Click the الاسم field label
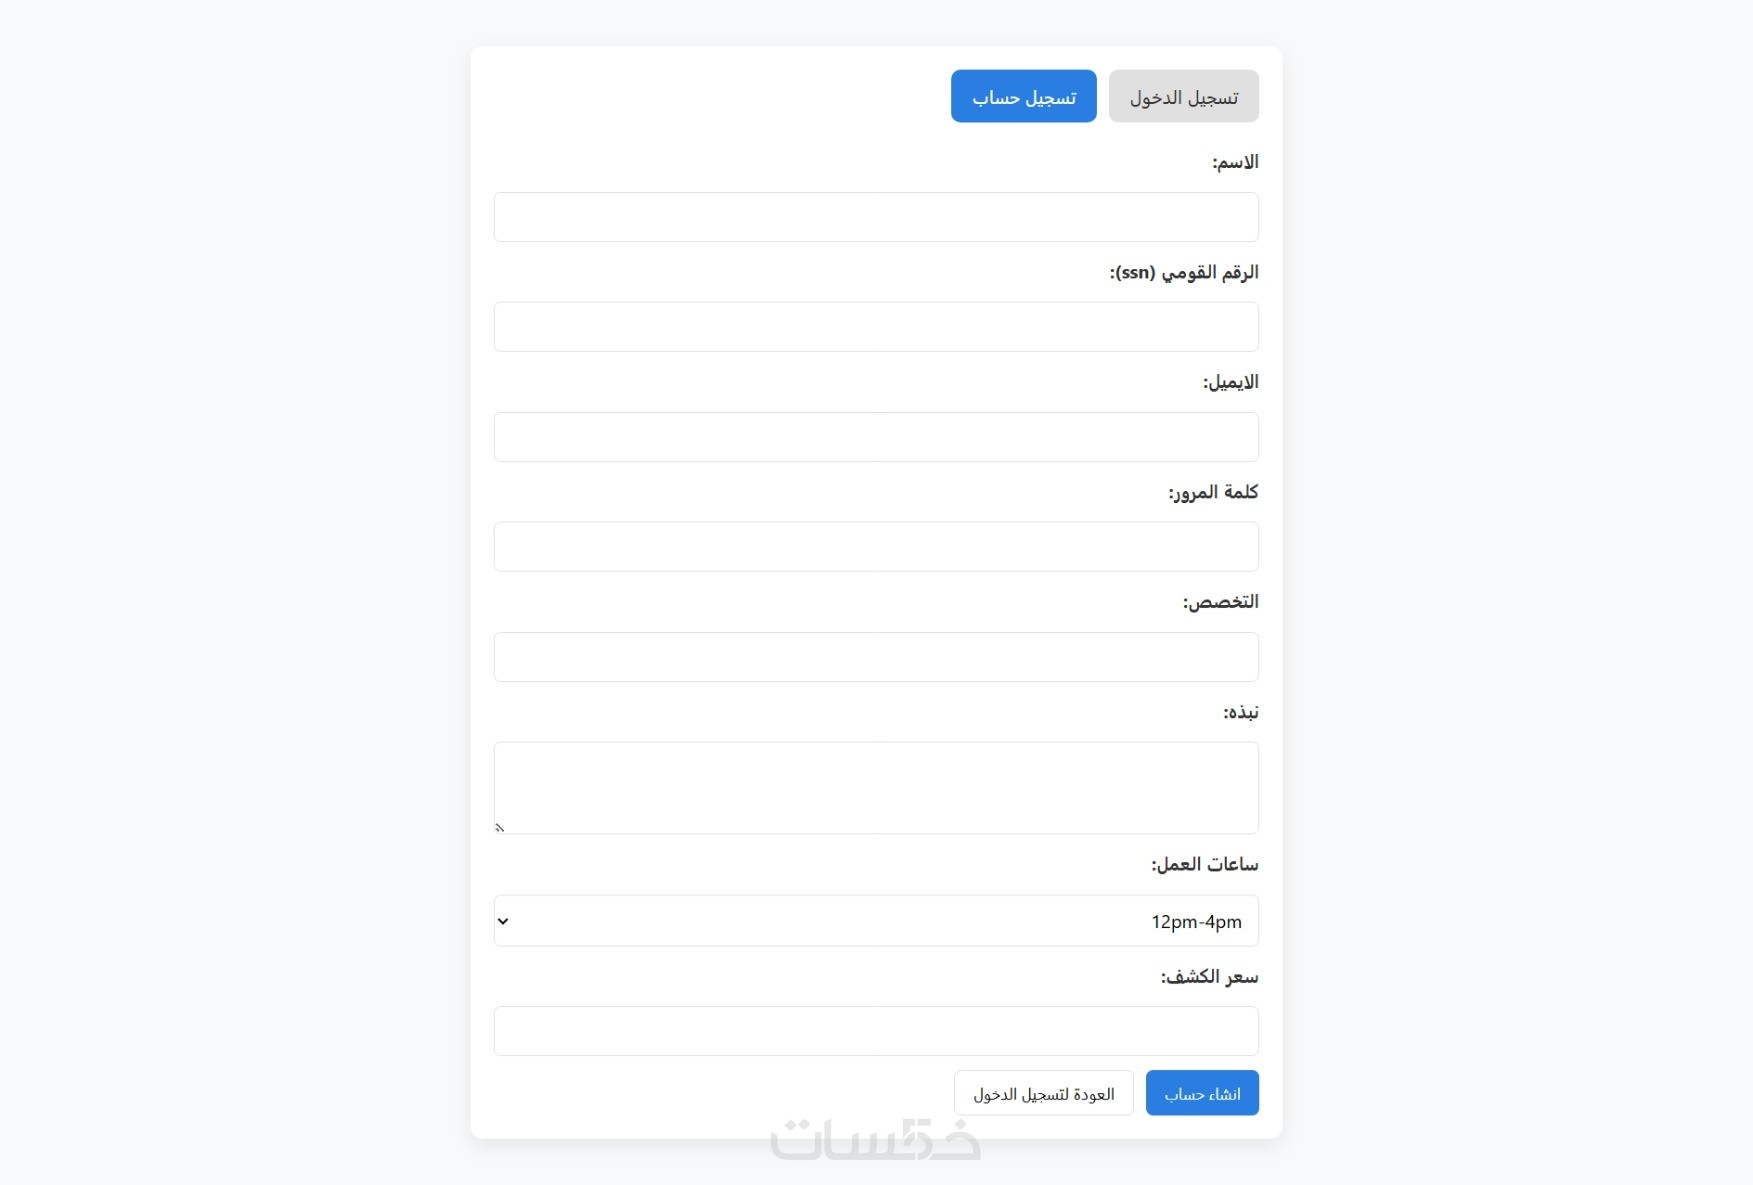1753x1185 pixels. pyautogui.click(x=1235, y=162)
